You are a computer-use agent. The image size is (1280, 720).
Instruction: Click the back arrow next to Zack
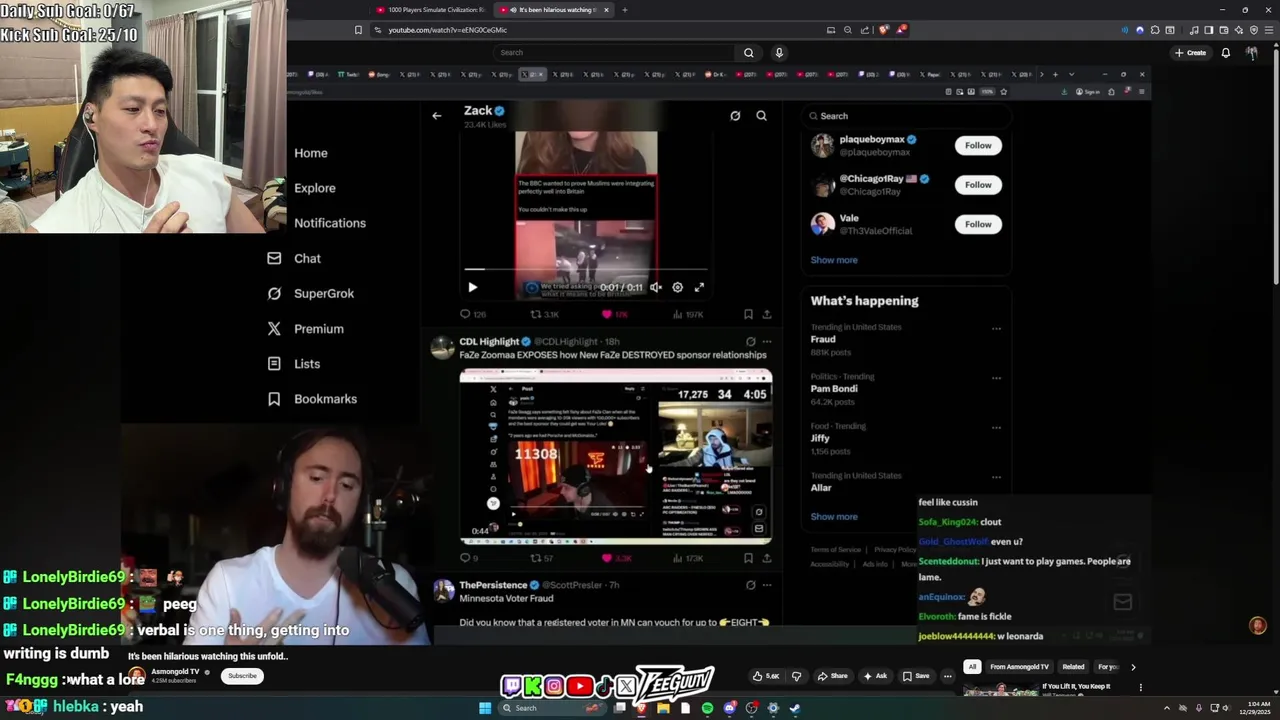[436, 116]
